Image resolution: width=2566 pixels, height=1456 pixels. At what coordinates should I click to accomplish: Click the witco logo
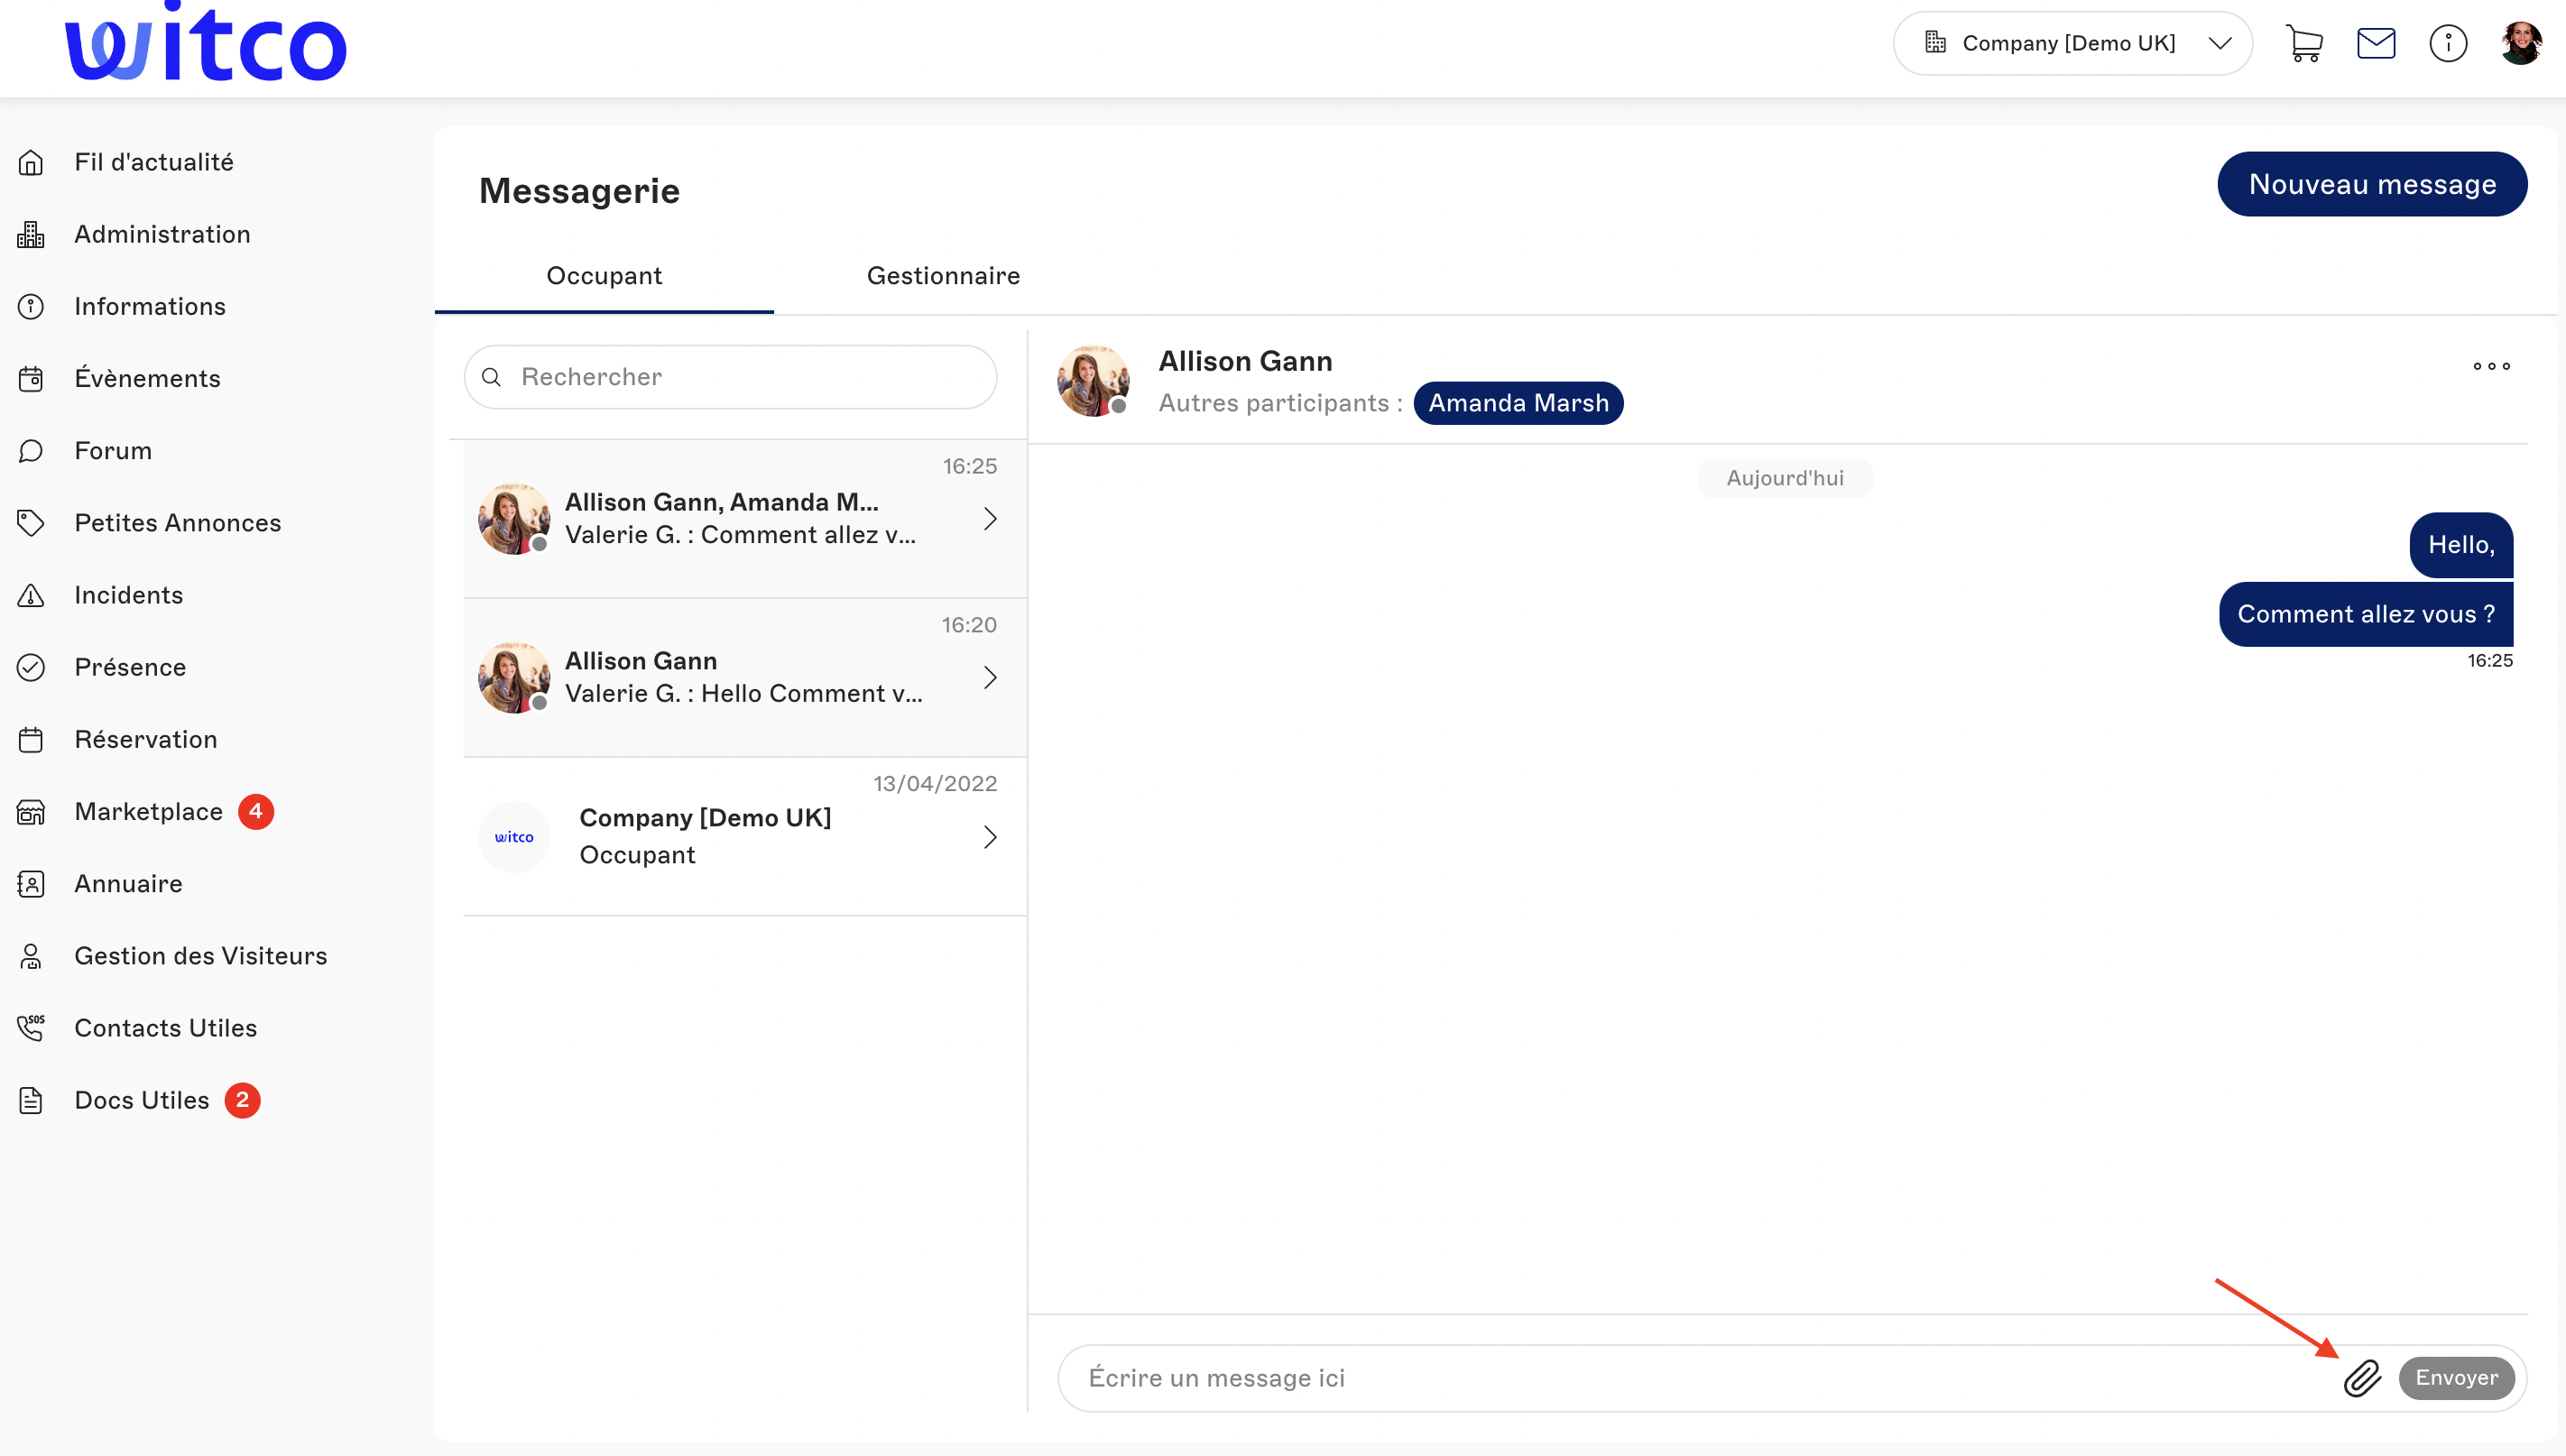tap(205, 44)
